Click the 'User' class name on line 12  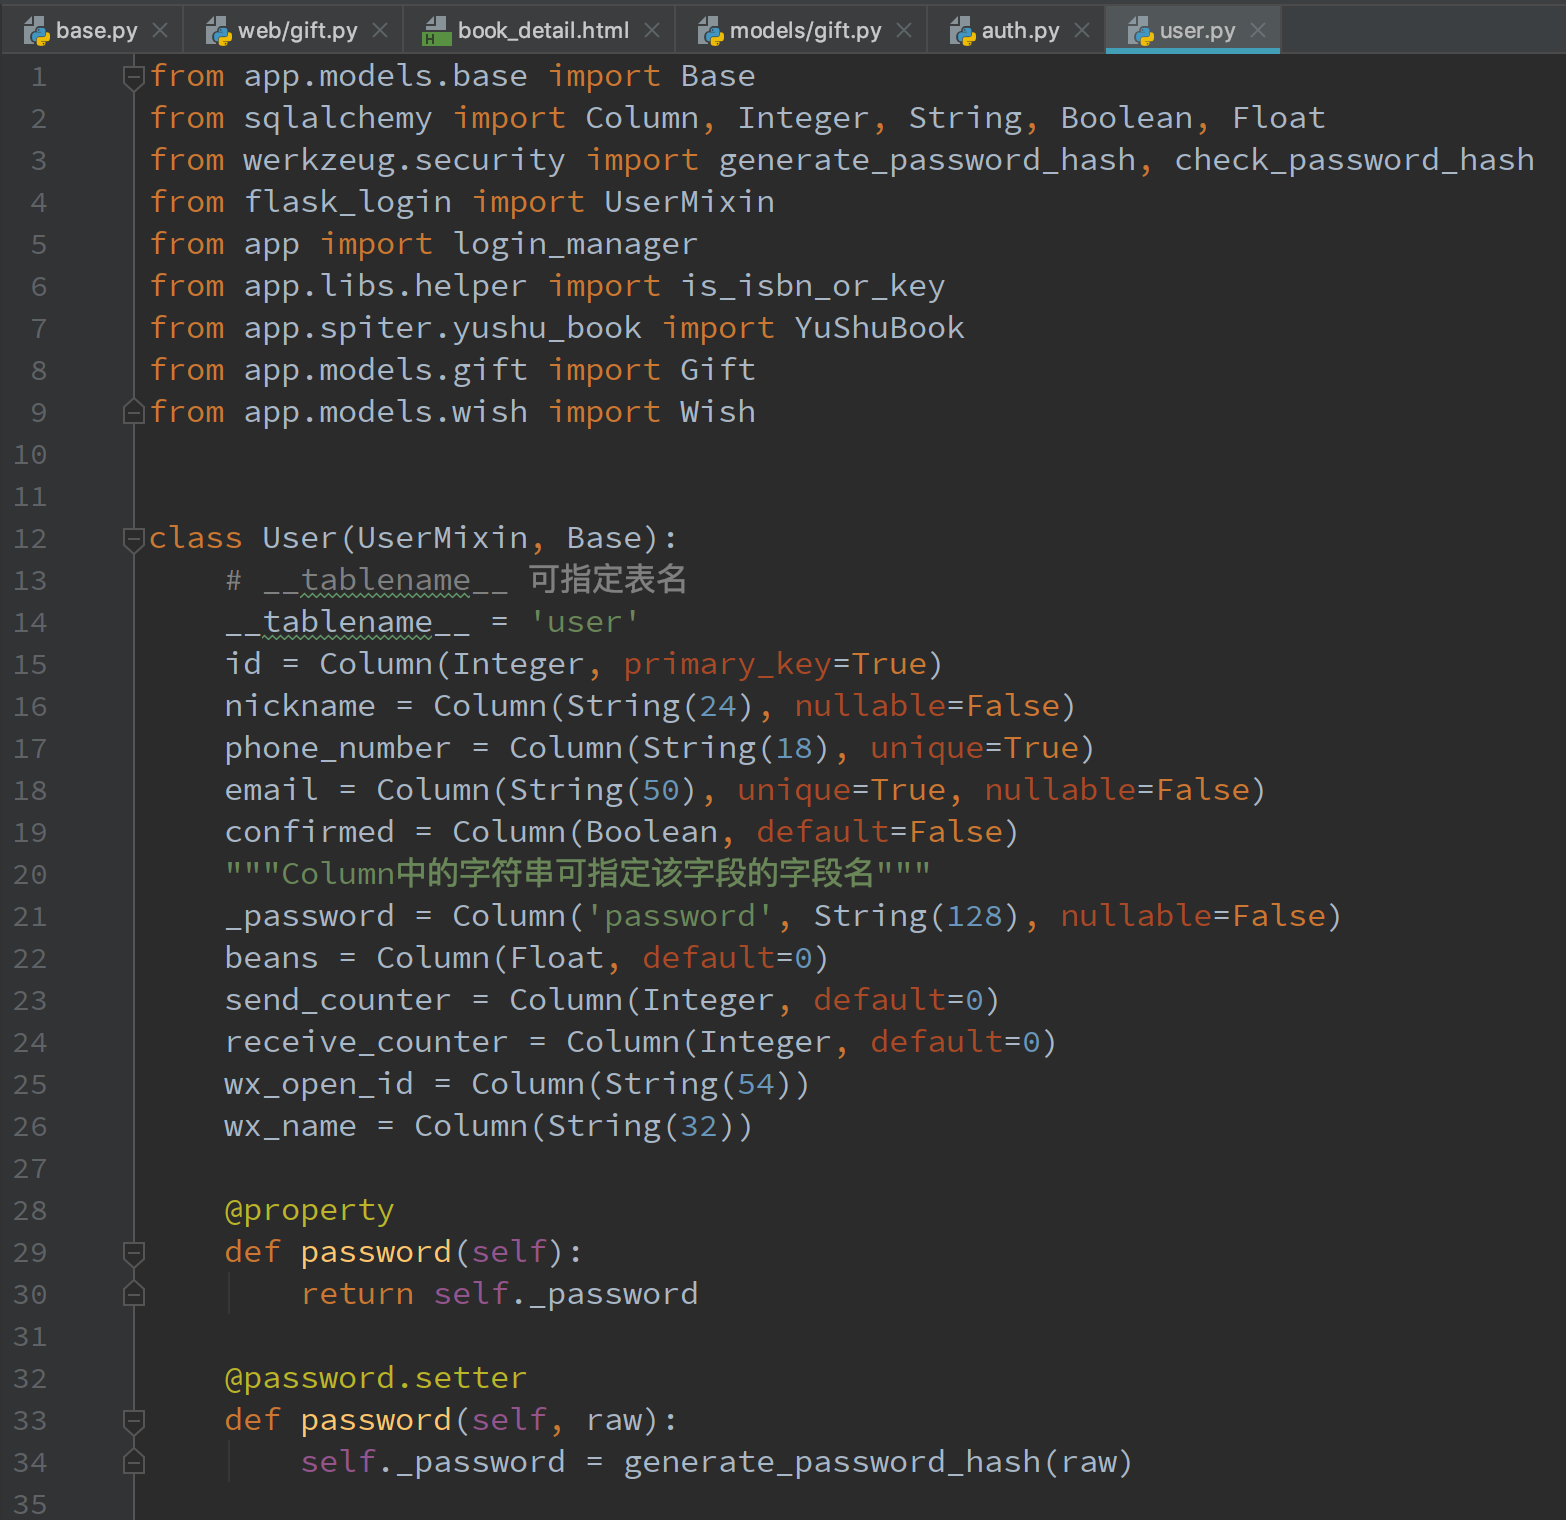tap(299, 538)
